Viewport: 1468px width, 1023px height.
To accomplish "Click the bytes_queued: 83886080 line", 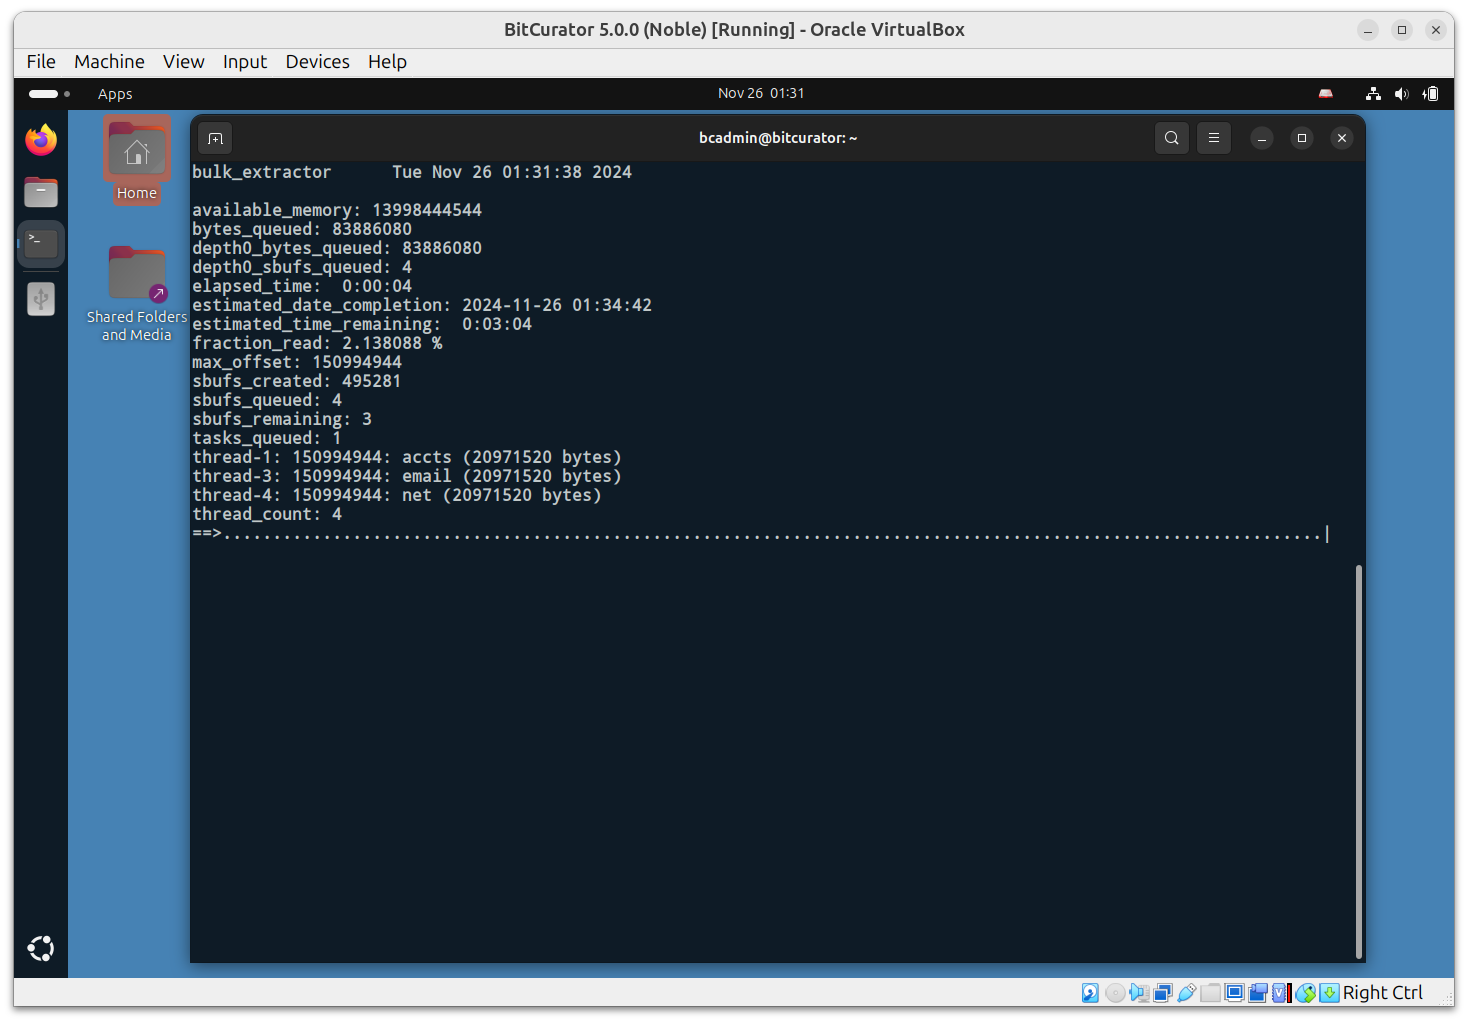I will point(302,229).
